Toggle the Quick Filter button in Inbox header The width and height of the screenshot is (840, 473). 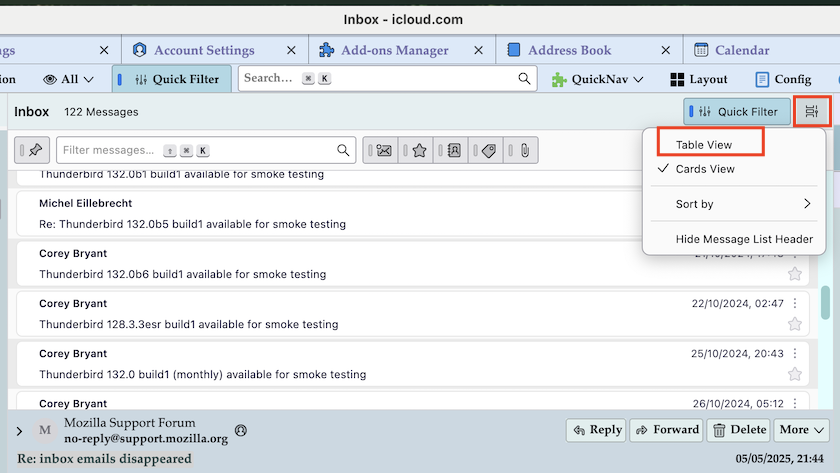coord(737,111)
